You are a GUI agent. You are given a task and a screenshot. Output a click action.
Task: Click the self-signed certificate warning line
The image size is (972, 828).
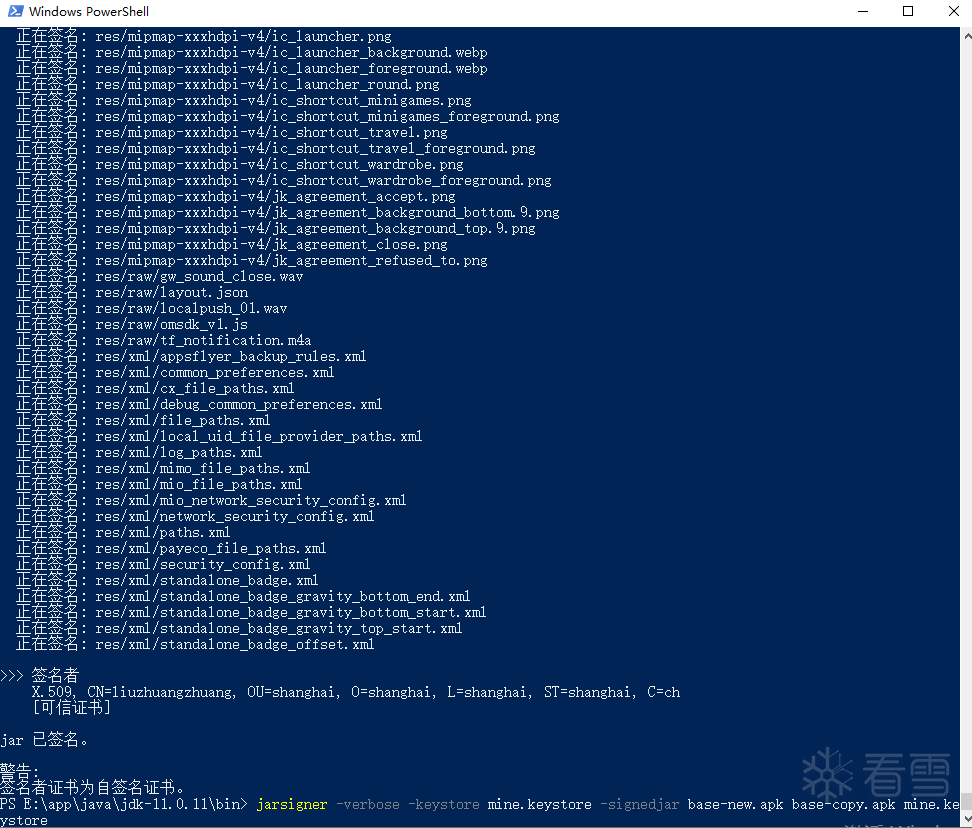pyautogui.click(x=93, y=788)
